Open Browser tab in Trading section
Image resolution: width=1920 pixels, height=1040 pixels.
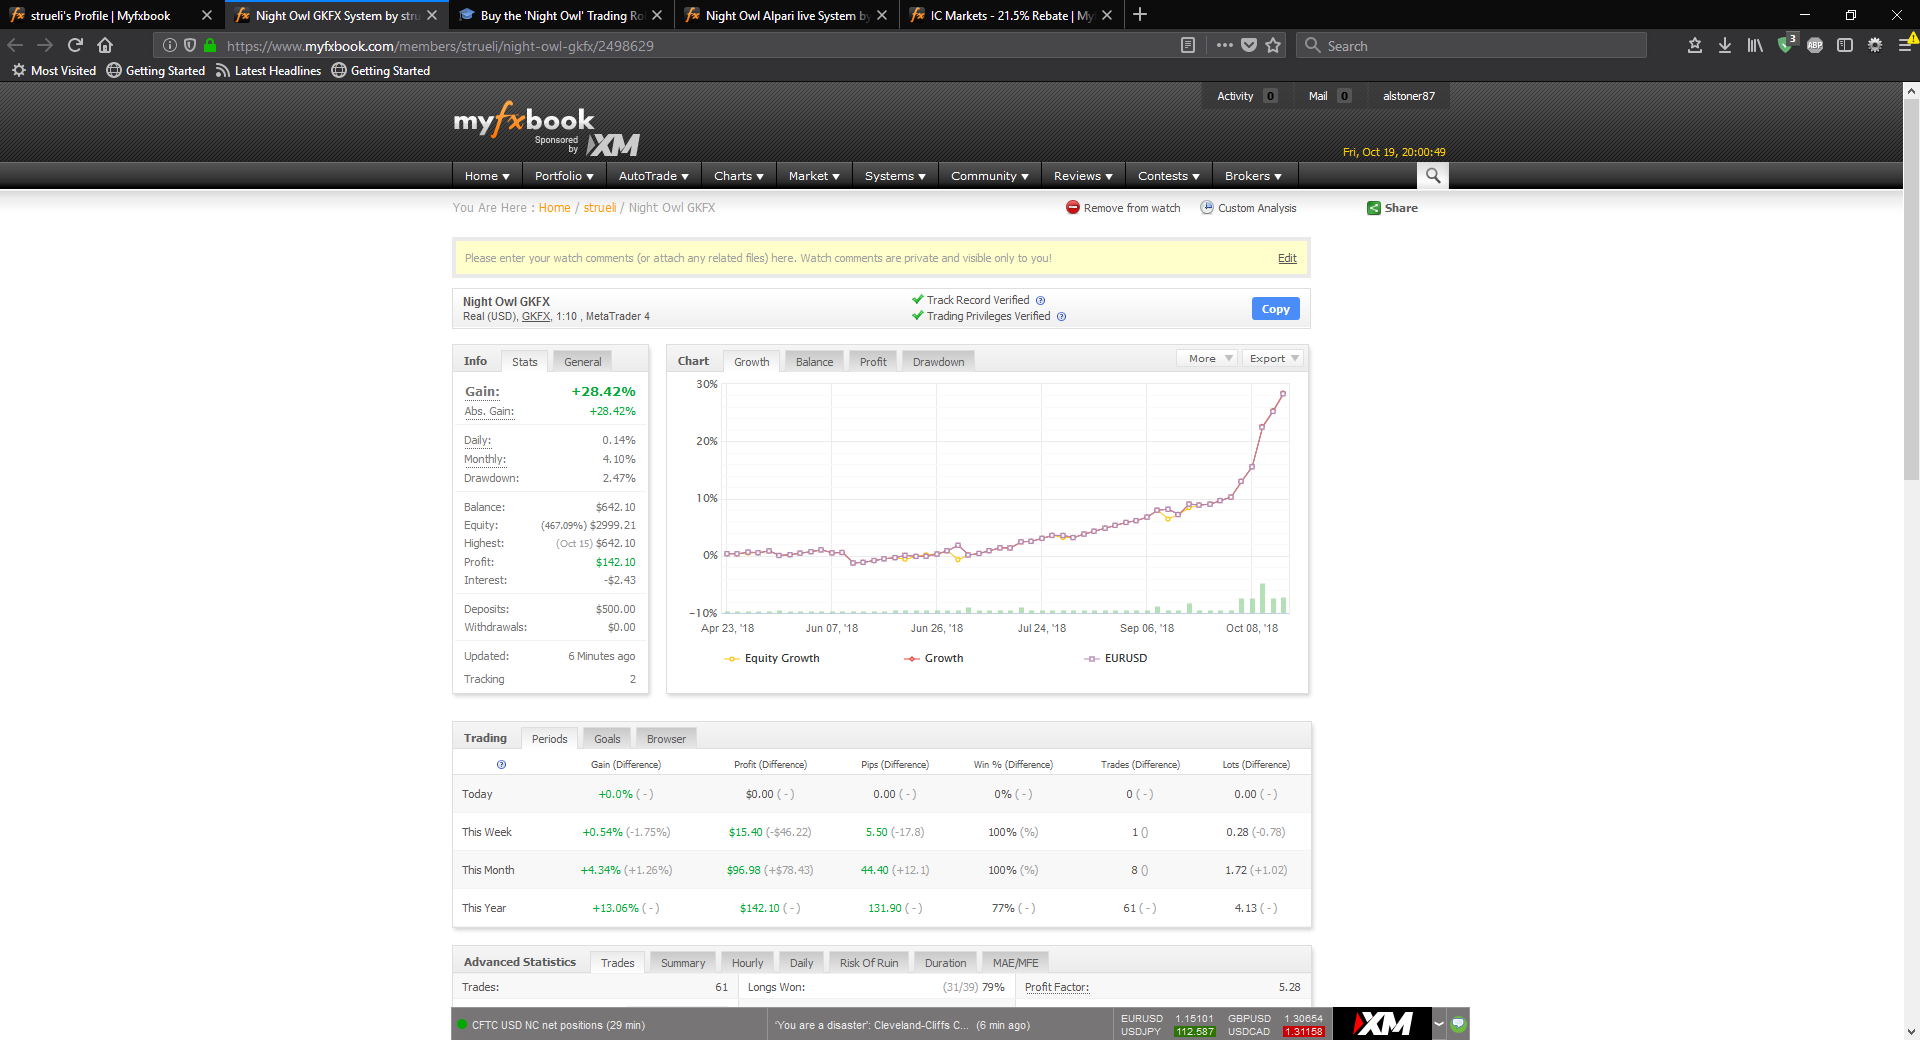666,739
